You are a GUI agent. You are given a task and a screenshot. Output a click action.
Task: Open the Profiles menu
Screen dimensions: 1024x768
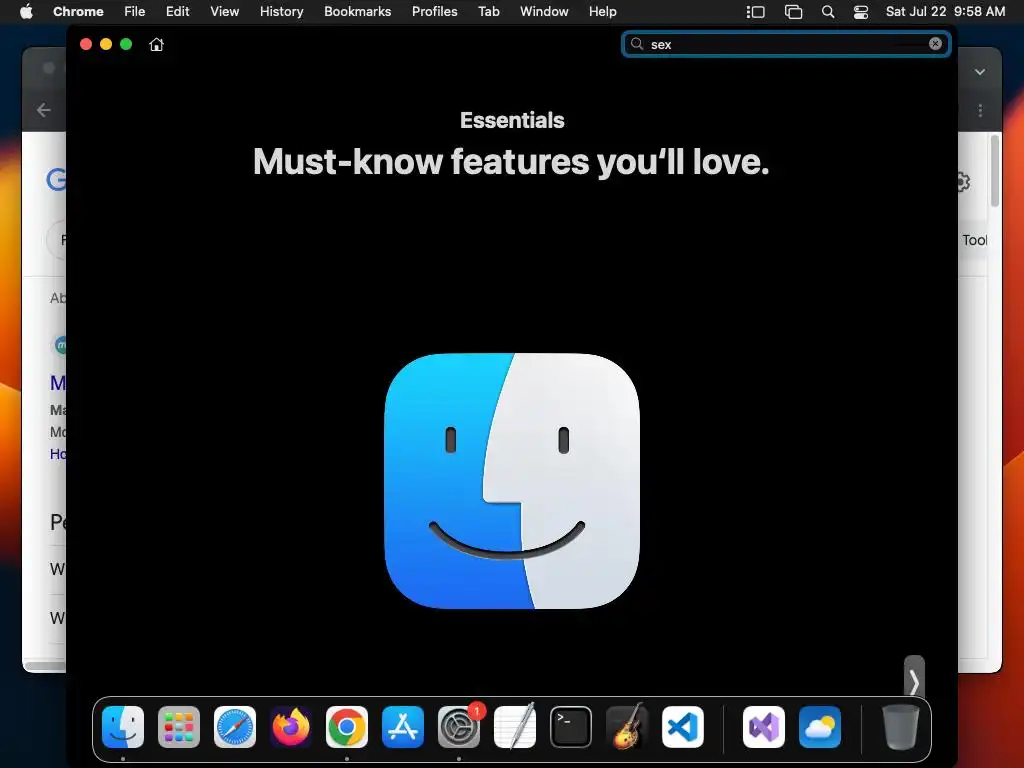(434, 11)
